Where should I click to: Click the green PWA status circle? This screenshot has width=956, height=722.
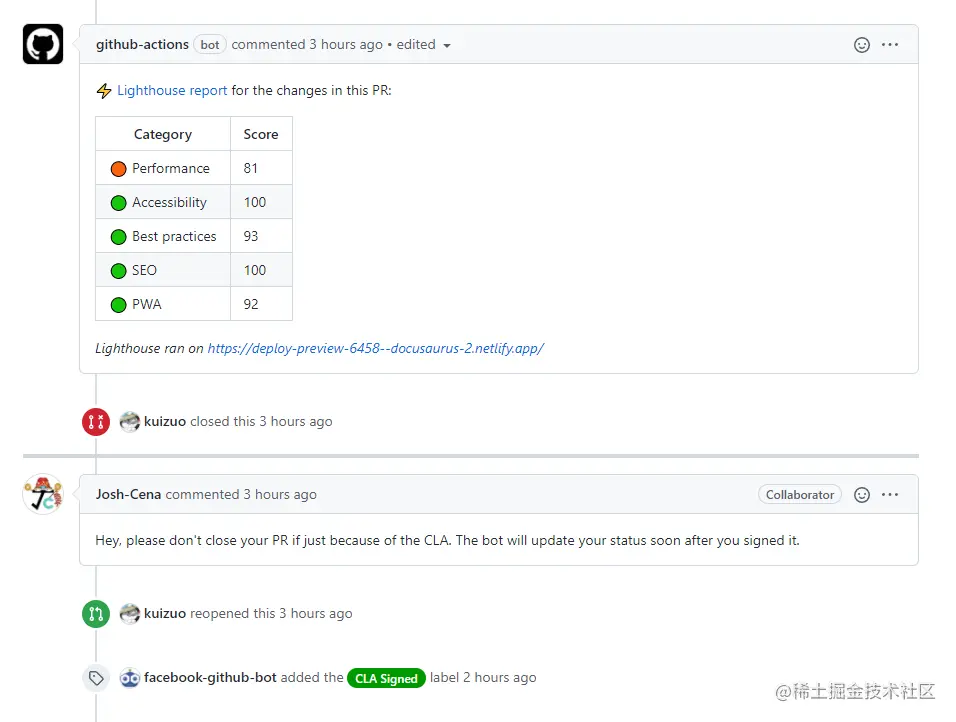[118, 305]
